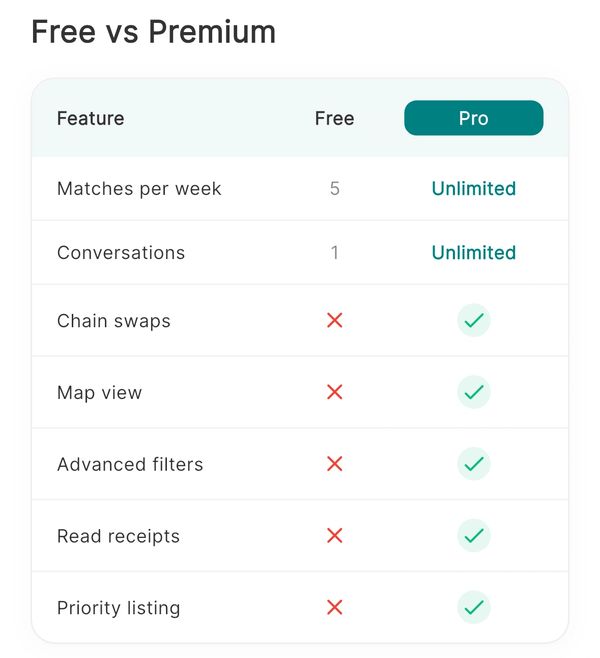Click the Priority listing row label
600x658 pixels.
click(x=119, y=607)
